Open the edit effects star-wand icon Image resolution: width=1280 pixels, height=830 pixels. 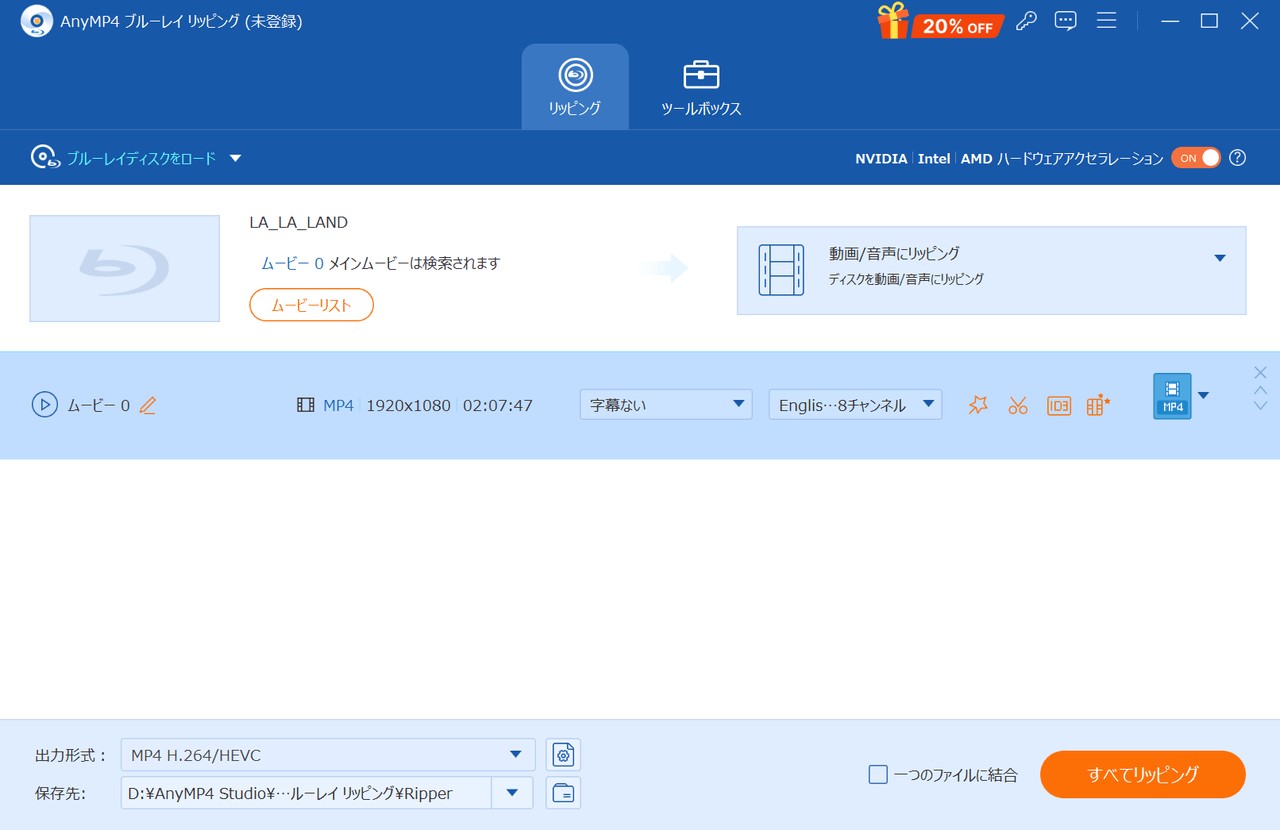pos(978,405)
